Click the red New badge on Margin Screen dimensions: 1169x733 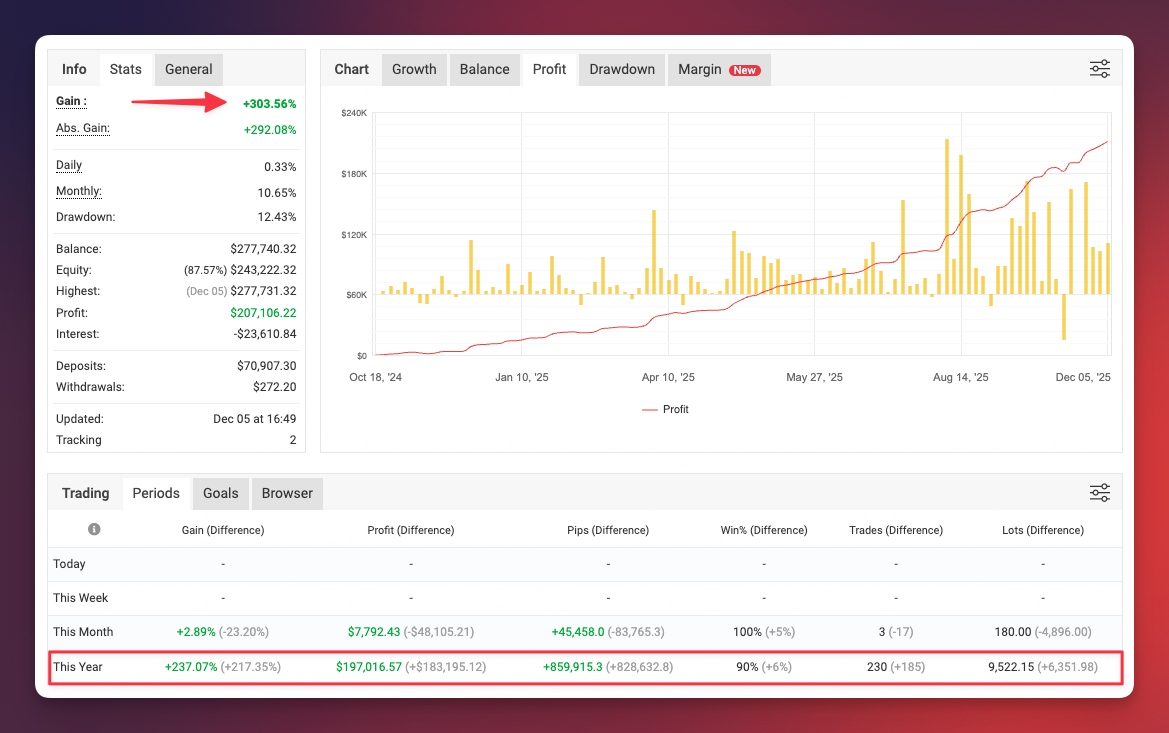(744, 70)
